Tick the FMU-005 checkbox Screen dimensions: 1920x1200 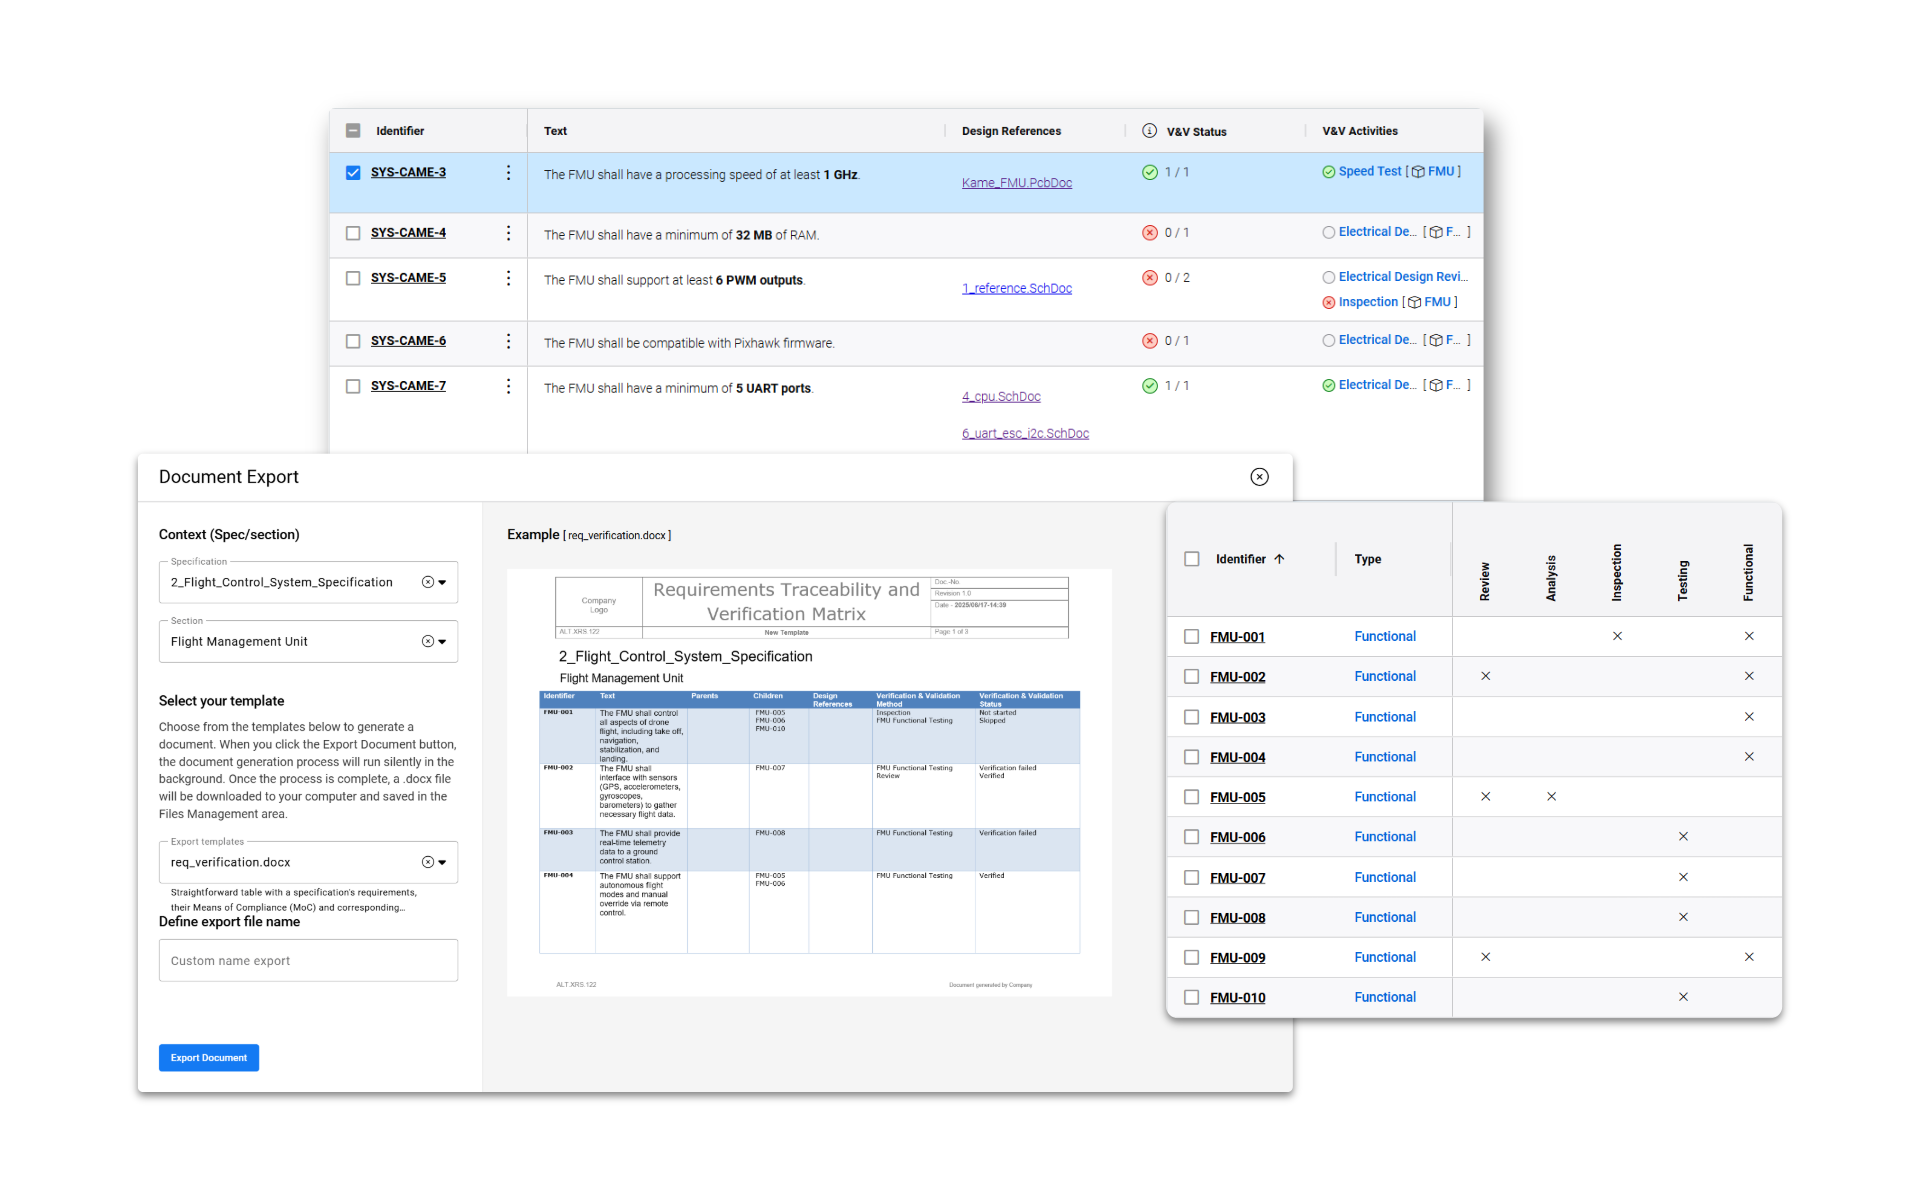(1191, 797)
